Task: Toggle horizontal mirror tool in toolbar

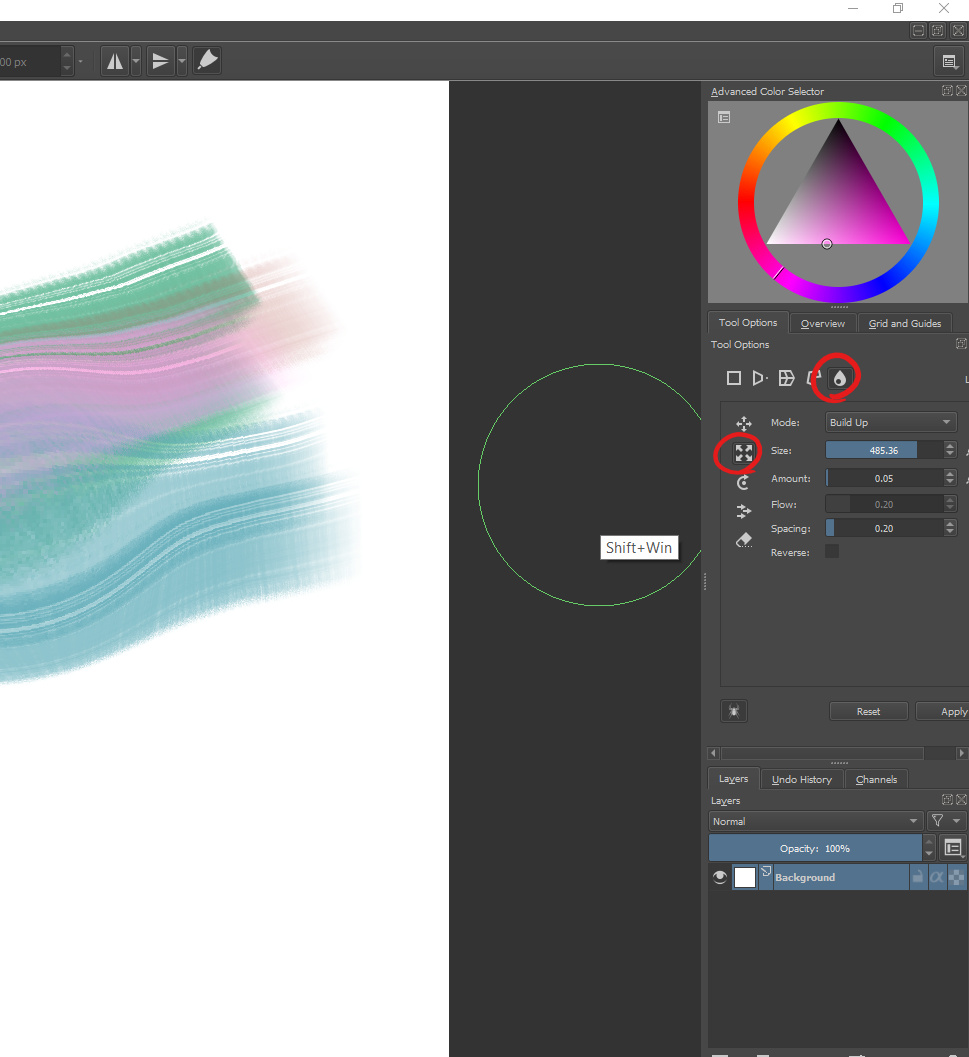Action: click(x=115, y=62)
